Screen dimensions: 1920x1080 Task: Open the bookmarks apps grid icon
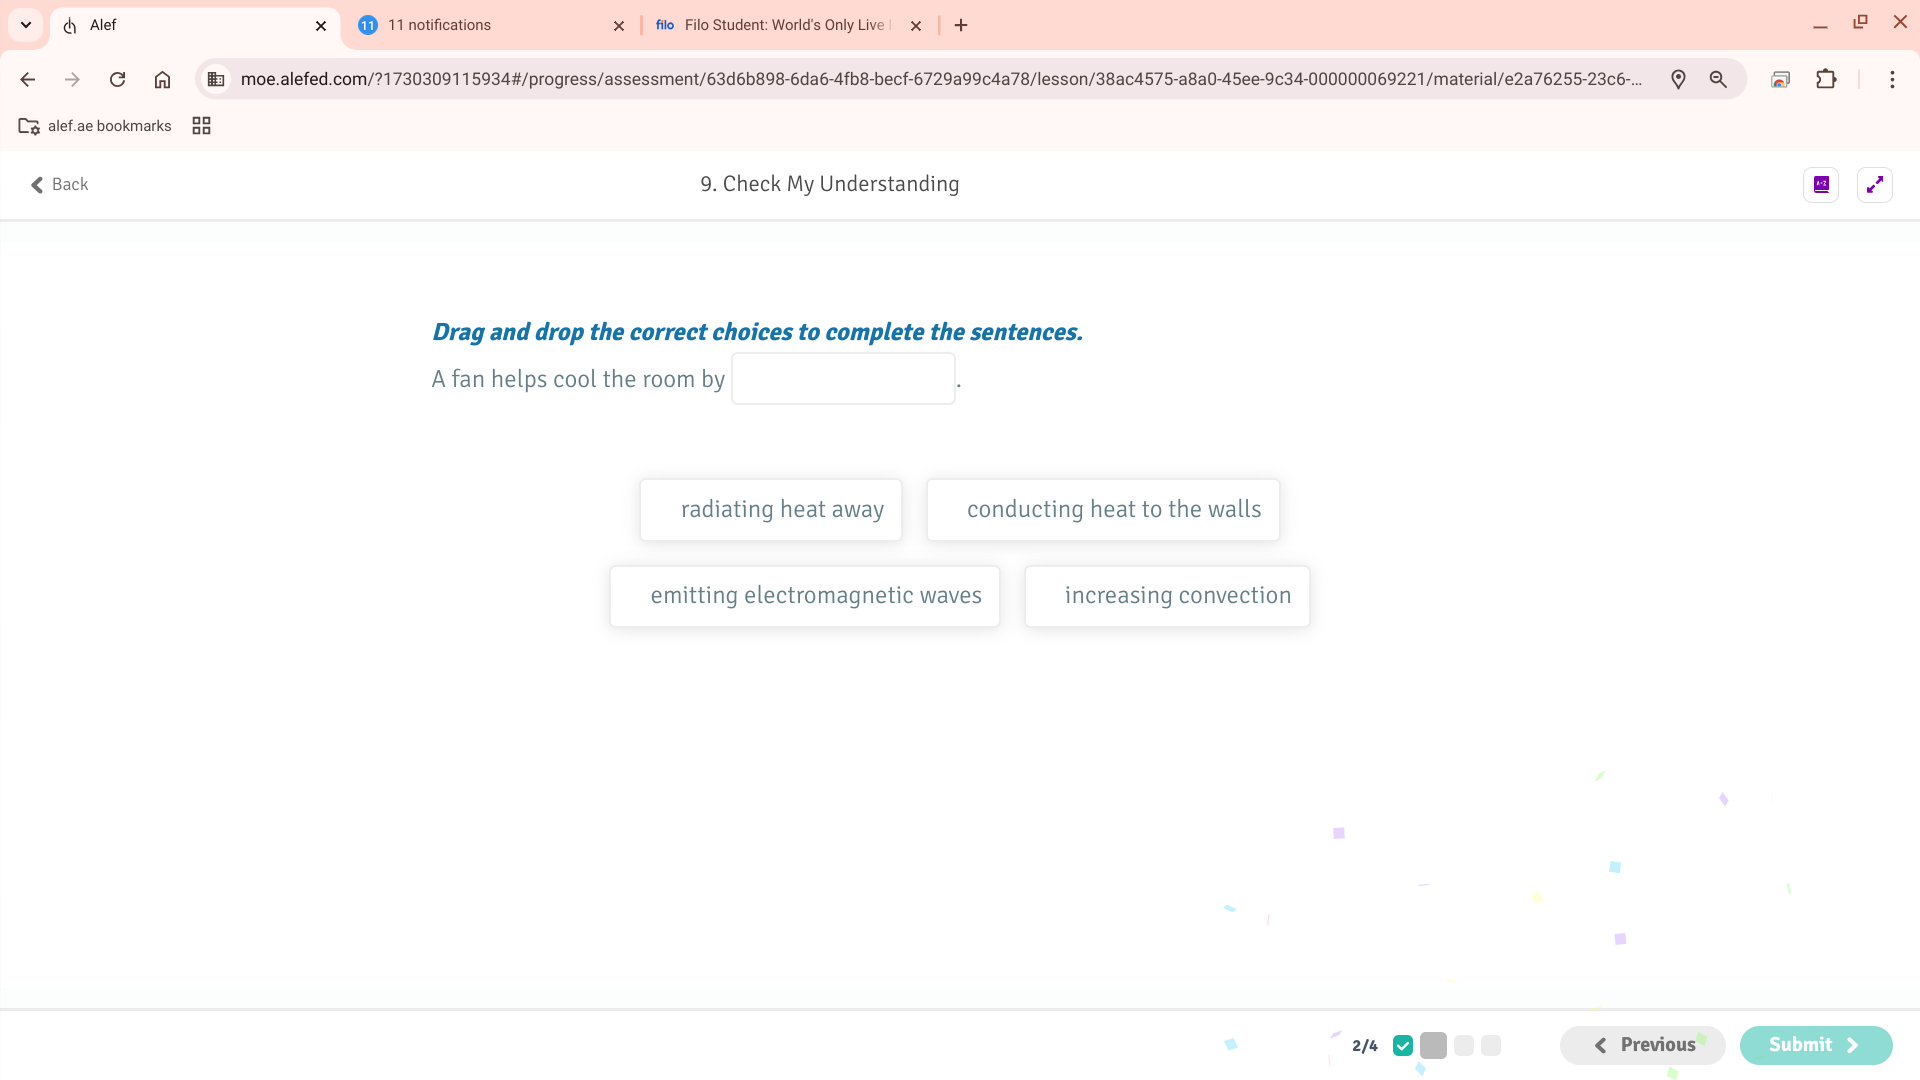pos(201,126)
